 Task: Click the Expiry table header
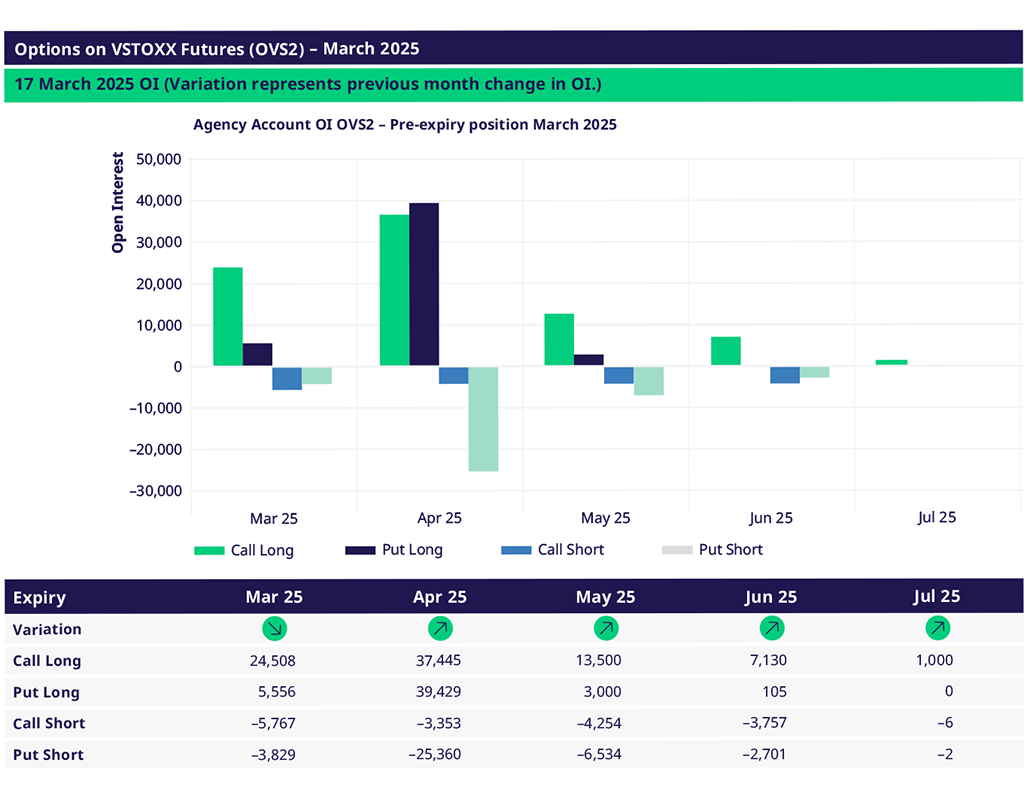pyautogui.click(x=40, y=597)
